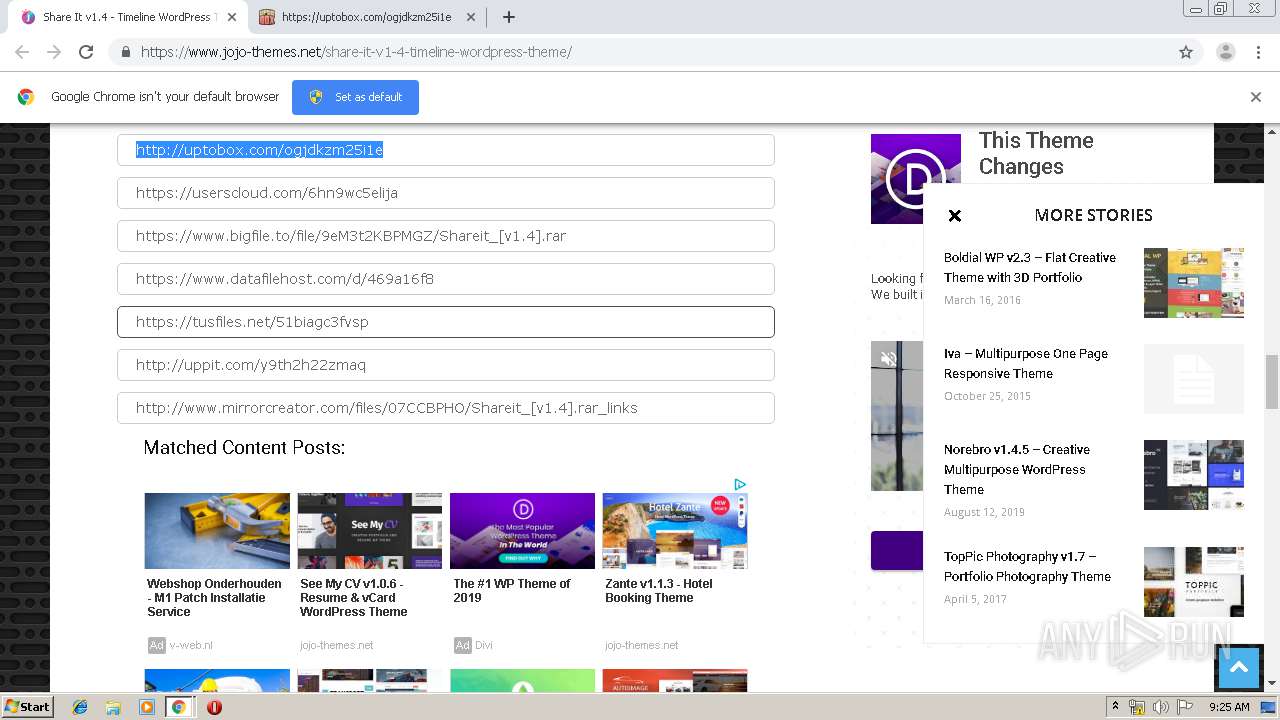Viewport: 1280px width, 720px height.
Task: Open Boldial WP v2.3 story link
Action: [1030, 267]
